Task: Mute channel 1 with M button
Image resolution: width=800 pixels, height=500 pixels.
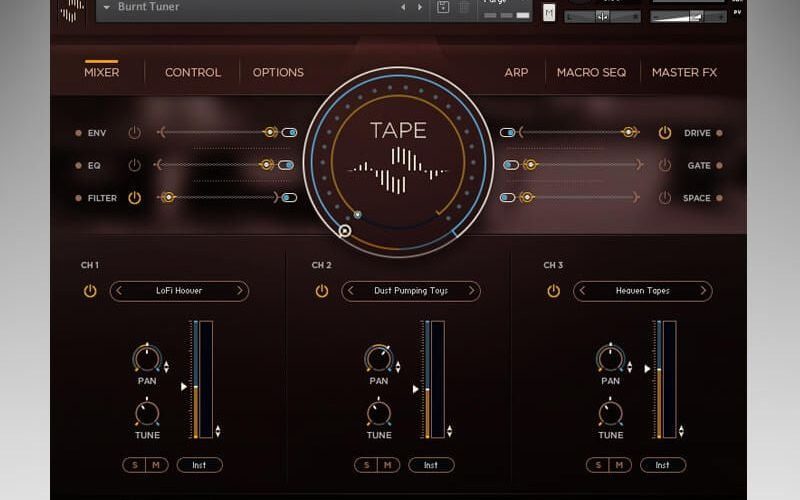Action: (x=156, y=465)
